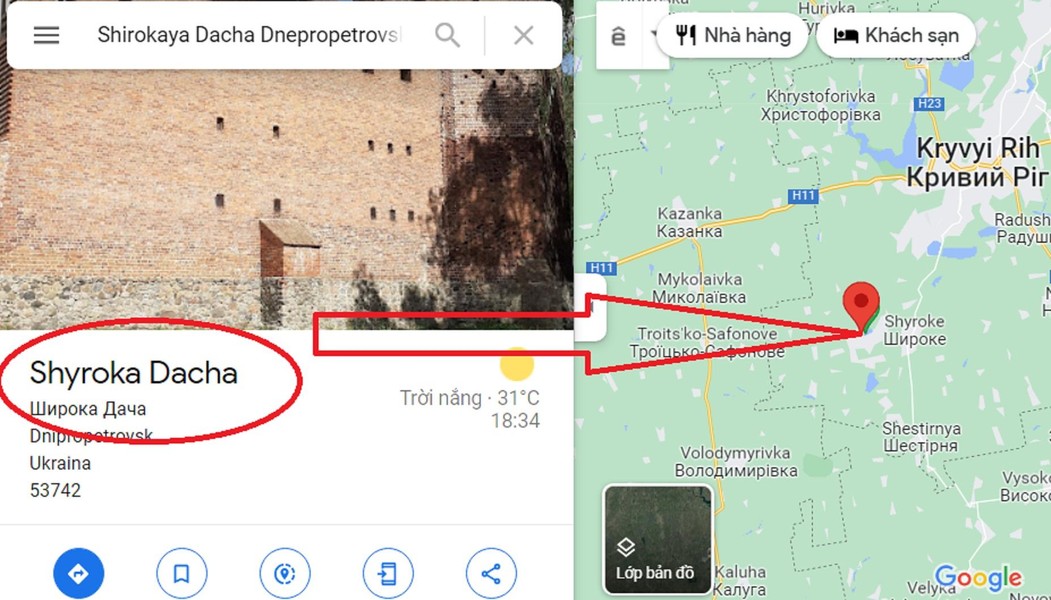
Task: Open the sunny weather info for 31°C
Action: click(469, 398)
